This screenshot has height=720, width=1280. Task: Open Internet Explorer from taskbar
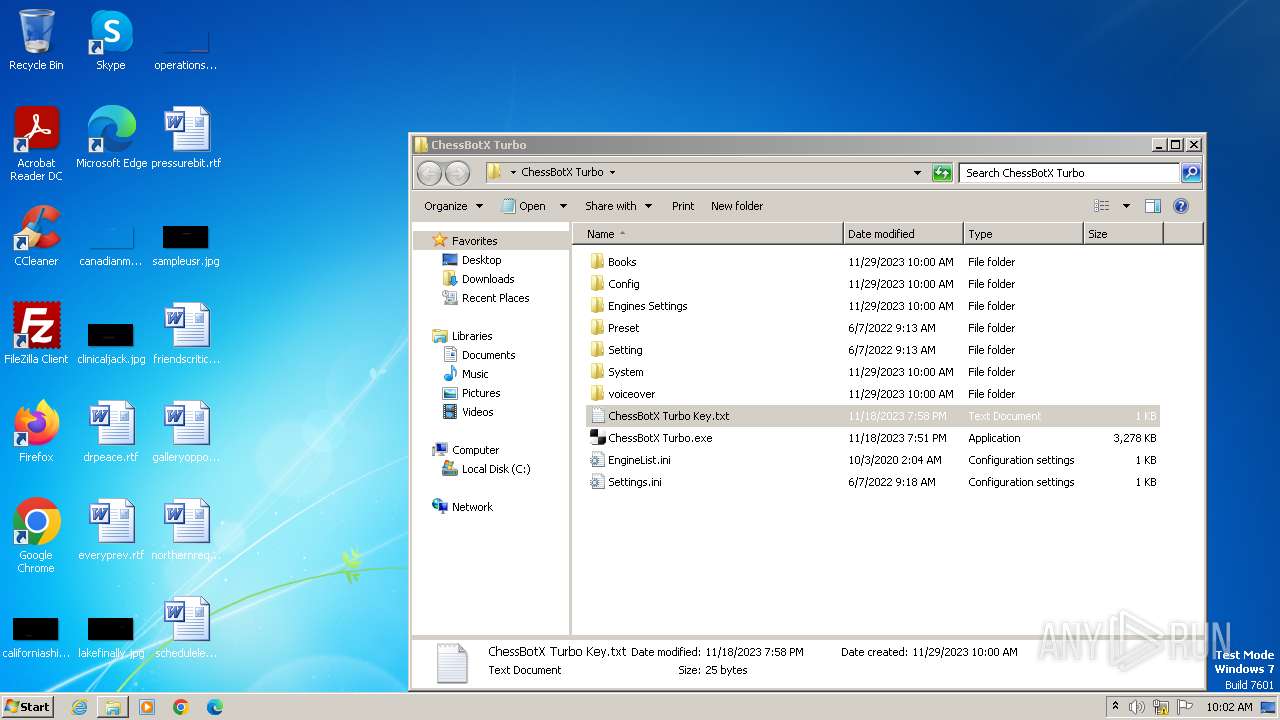[79, 707]
